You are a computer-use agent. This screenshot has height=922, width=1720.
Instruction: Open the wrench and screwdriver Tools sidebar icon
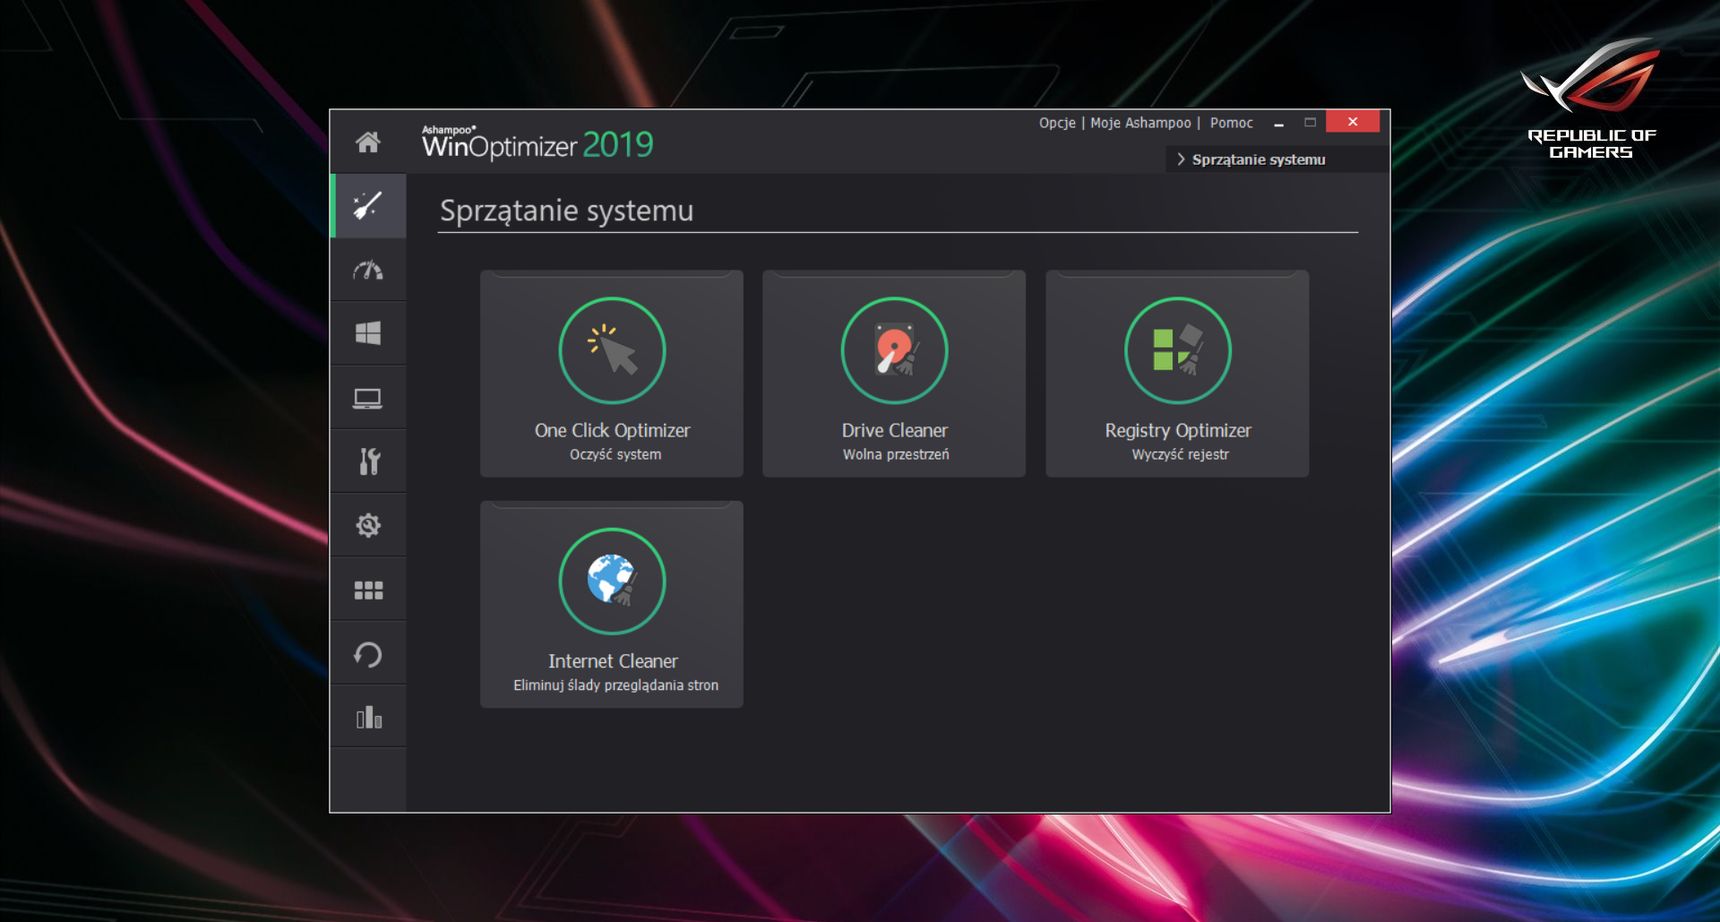[369, 461]
